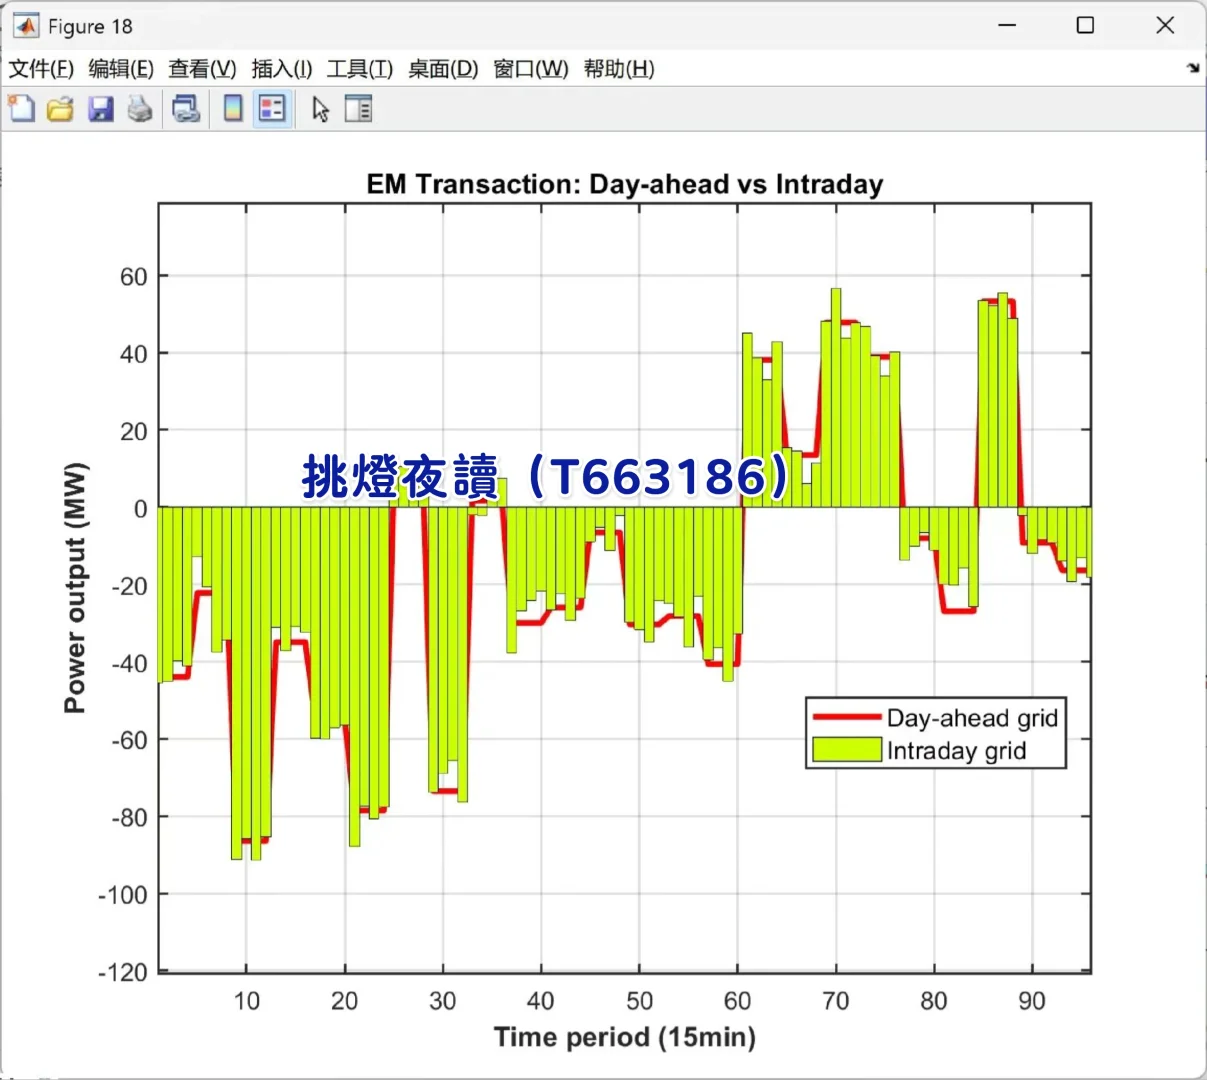Expand the 插入(I) menu
Image resolution: width=1207 pixels, height=1080 pixels.
(x=282, y=68)
